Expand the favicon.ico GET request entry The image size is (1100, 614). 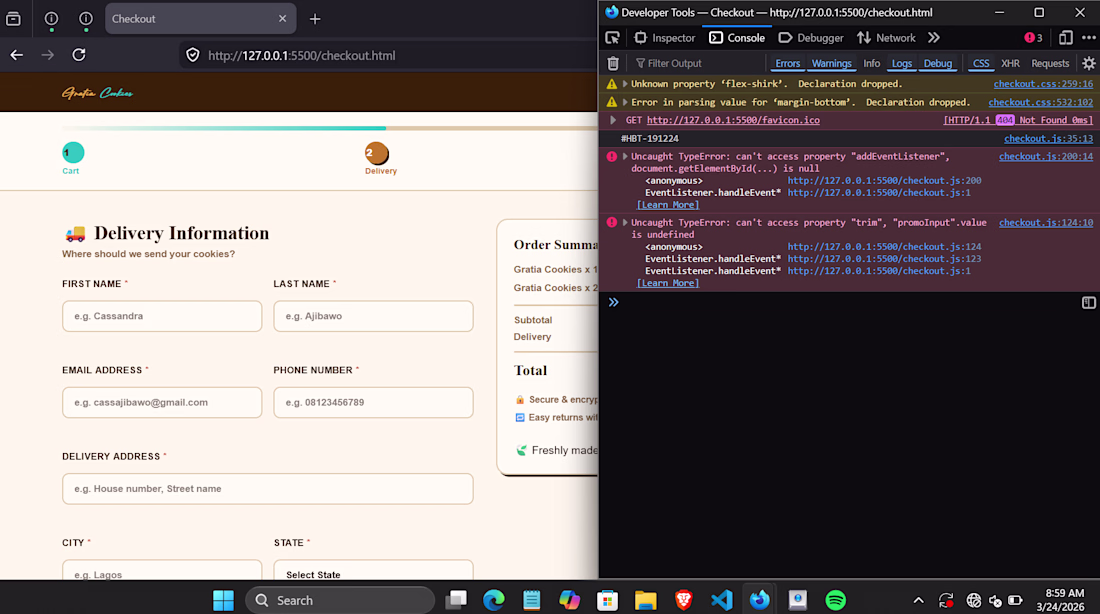(x=613, y=120)
